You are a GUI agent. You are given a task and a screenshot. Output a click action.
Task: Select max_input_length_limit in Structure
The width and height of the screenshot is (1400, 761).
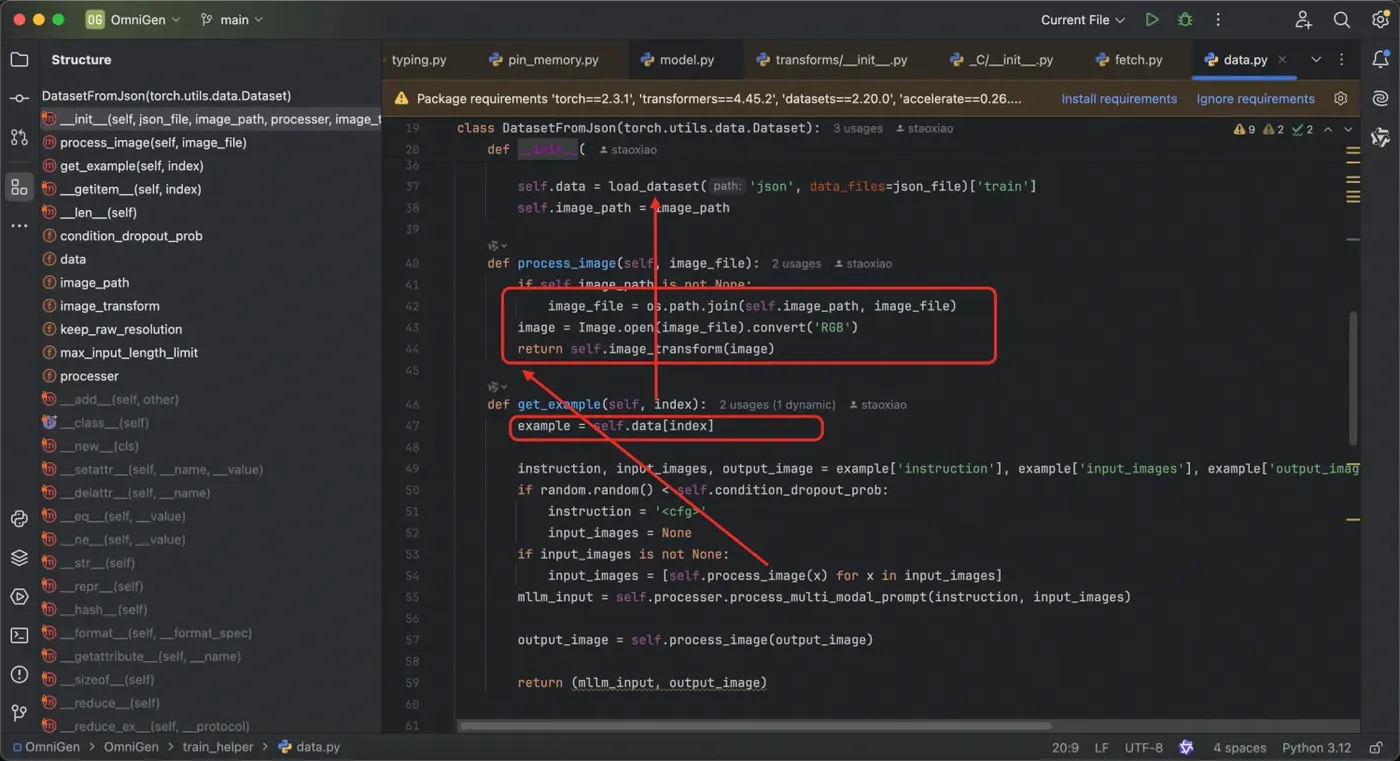129,353
